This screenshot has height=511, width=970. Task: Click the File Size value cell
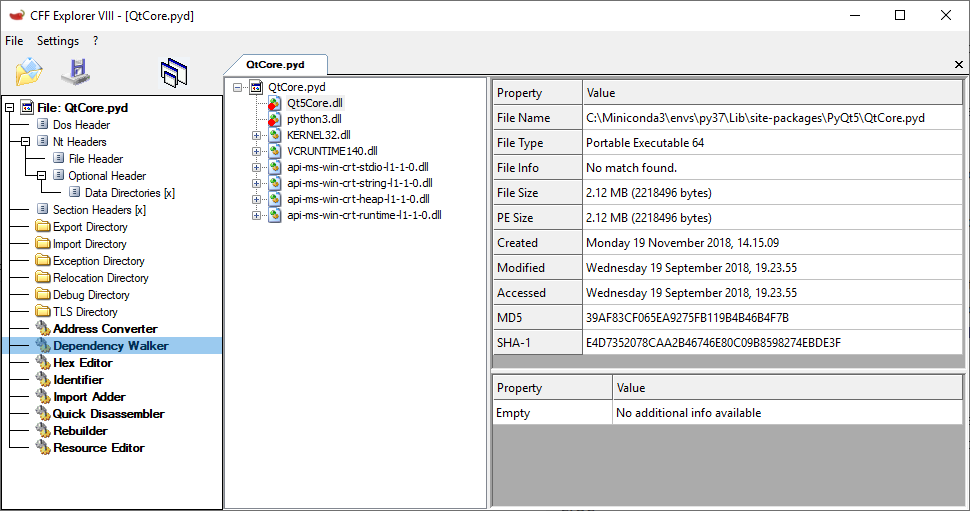pos(773,193)
